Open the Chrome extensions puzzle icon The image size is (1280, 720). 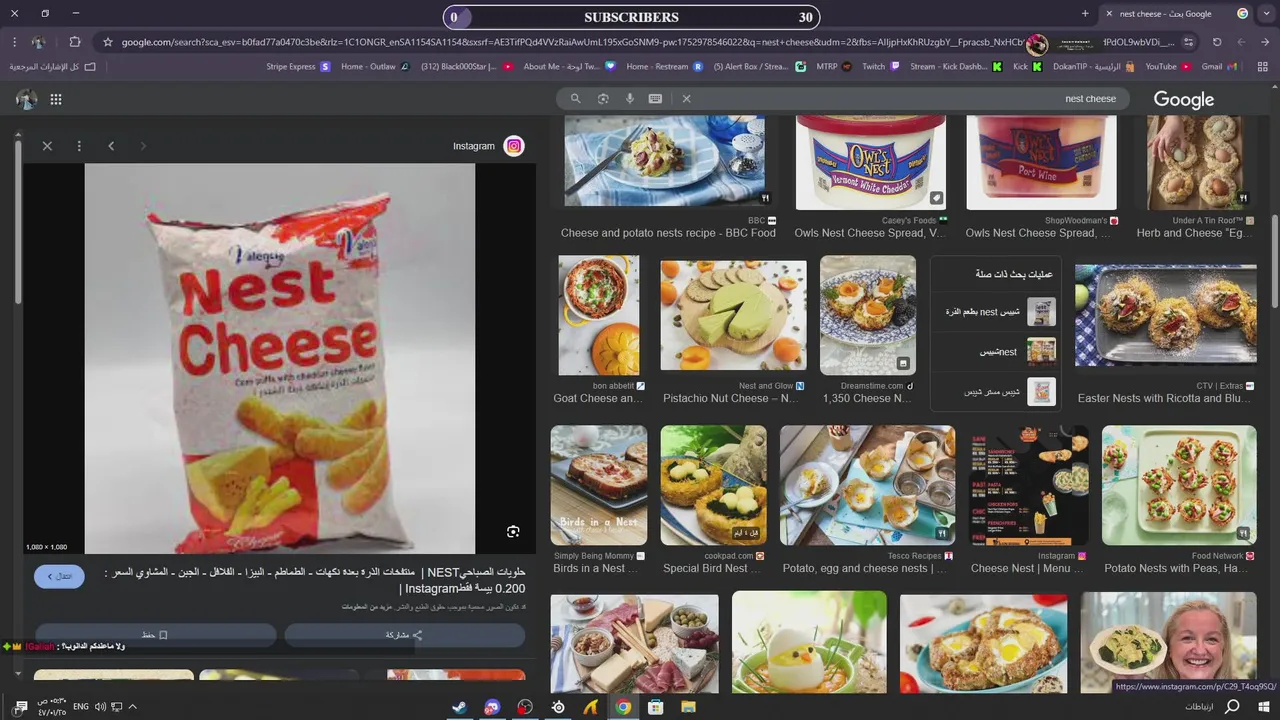(x=75, y=42)
